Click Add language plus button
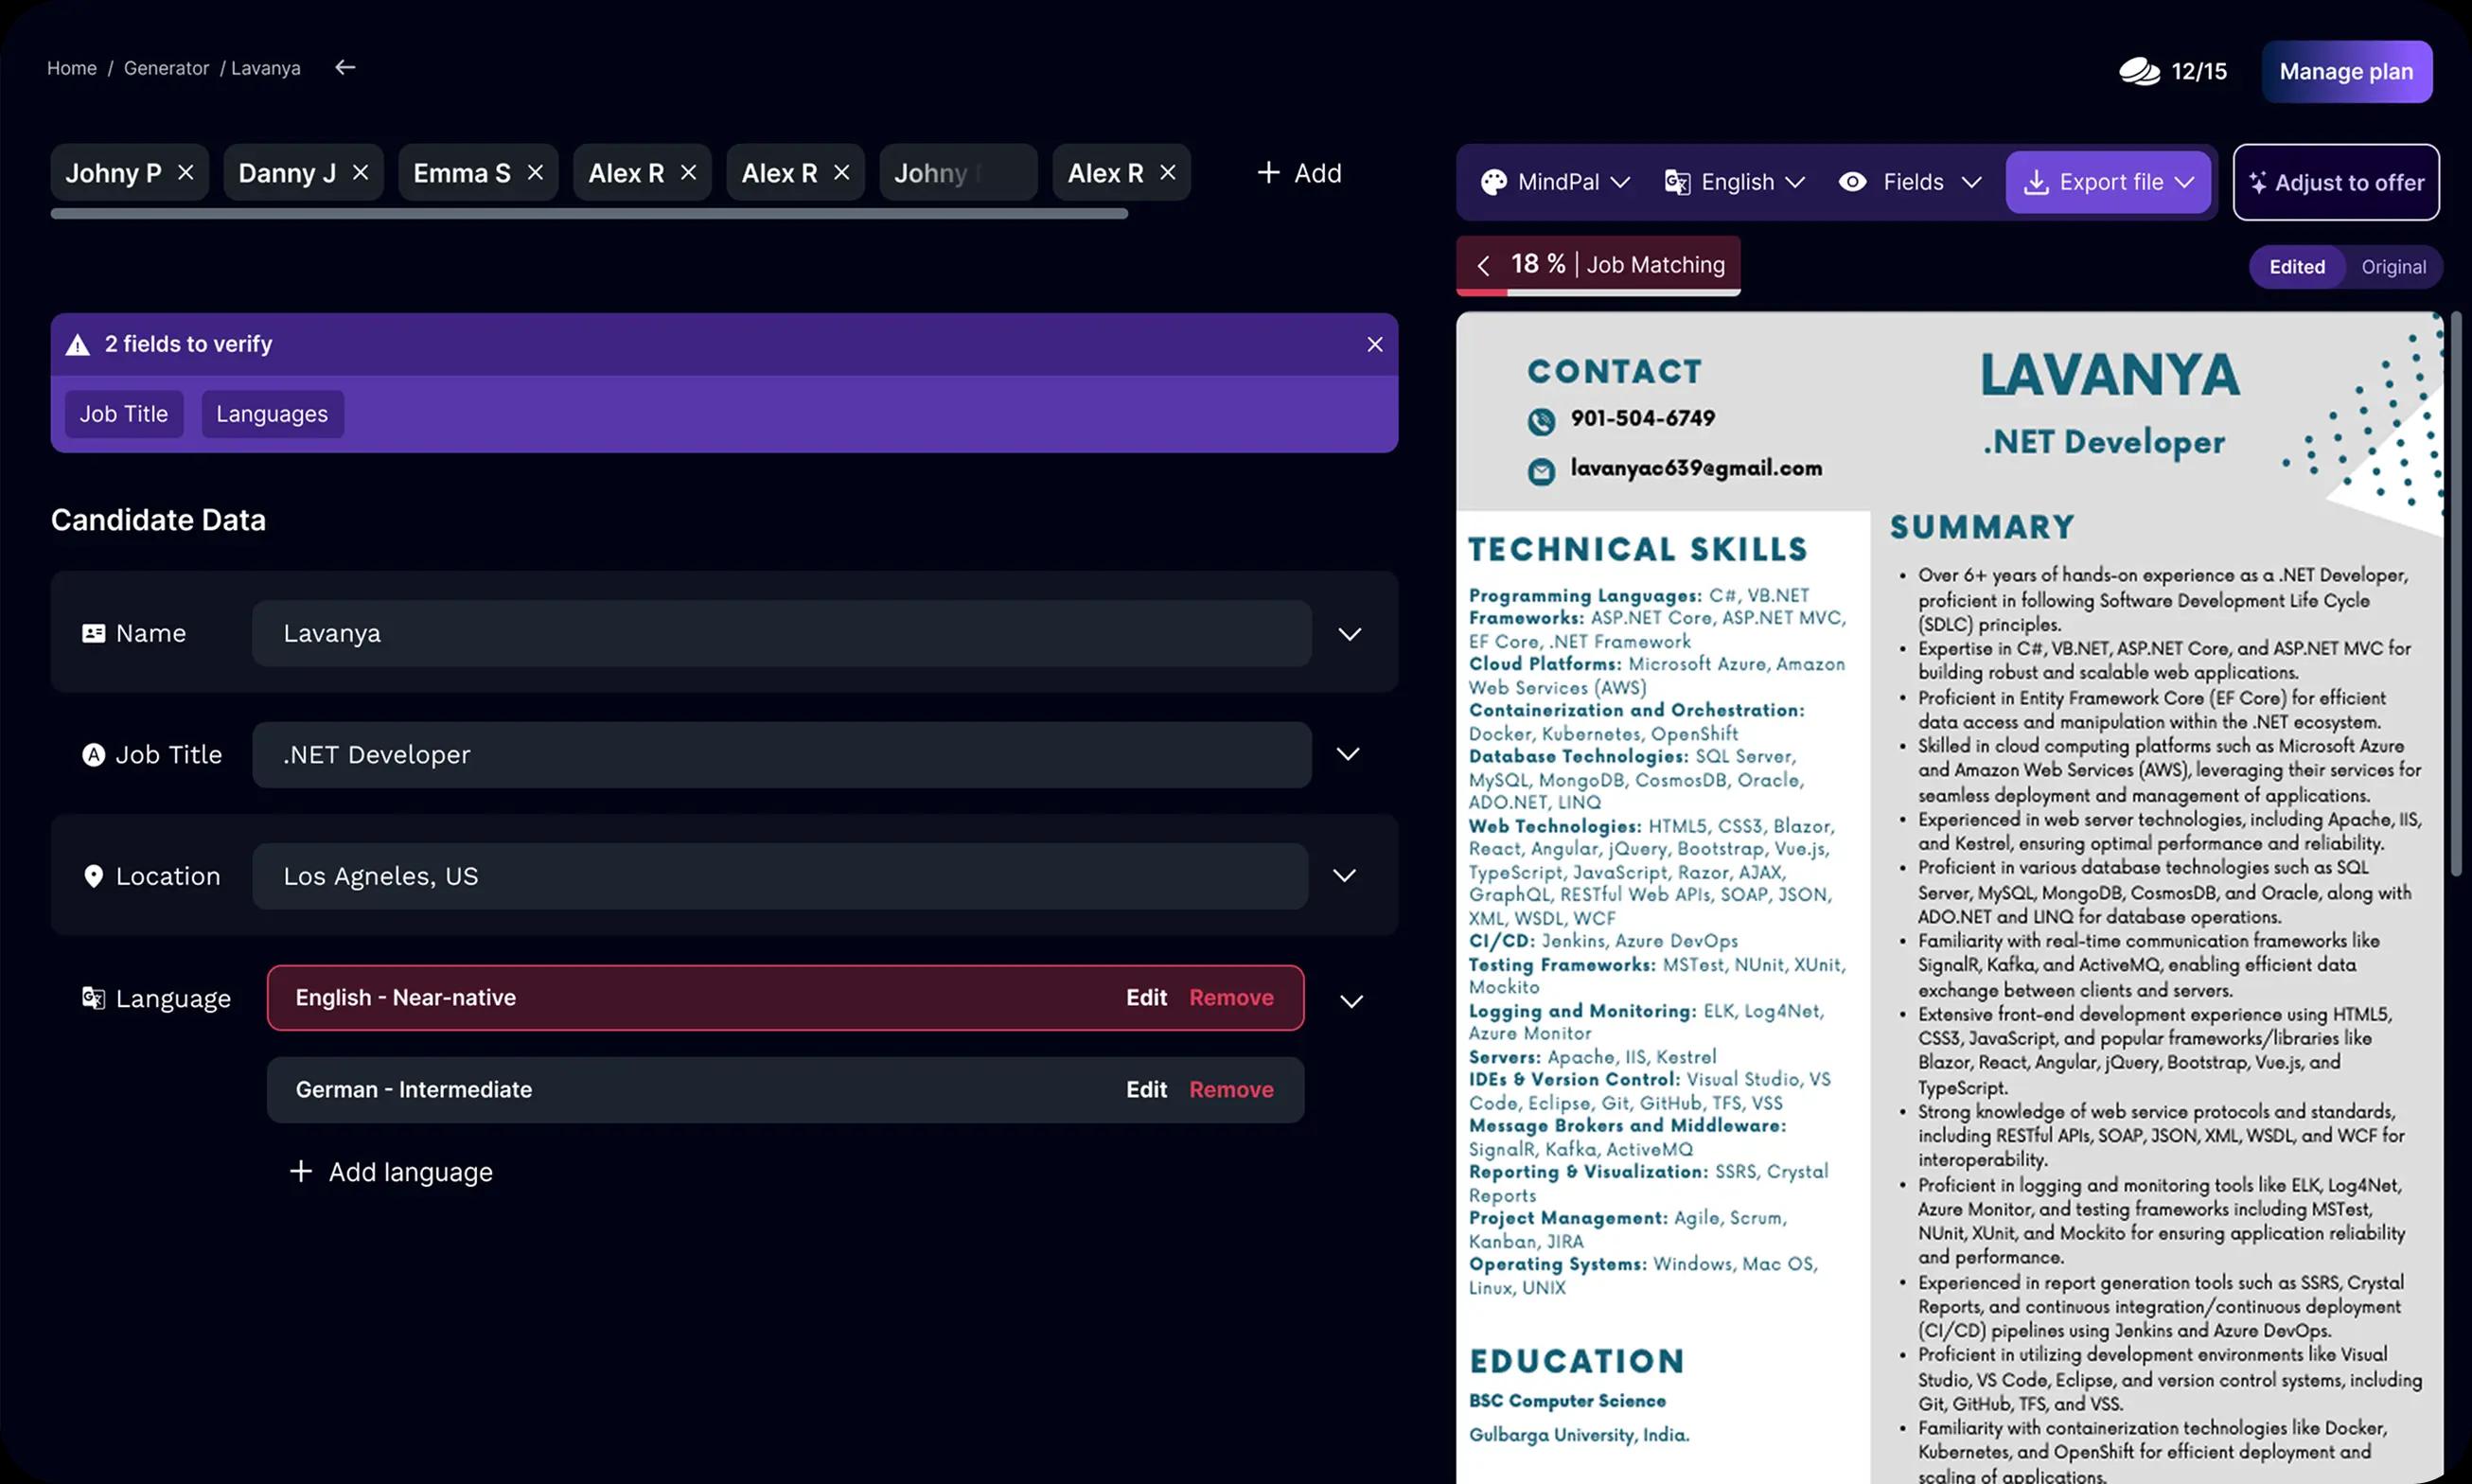Image resolution: width=2472 pixels, height=1484 pixels. pos(391,1172)
